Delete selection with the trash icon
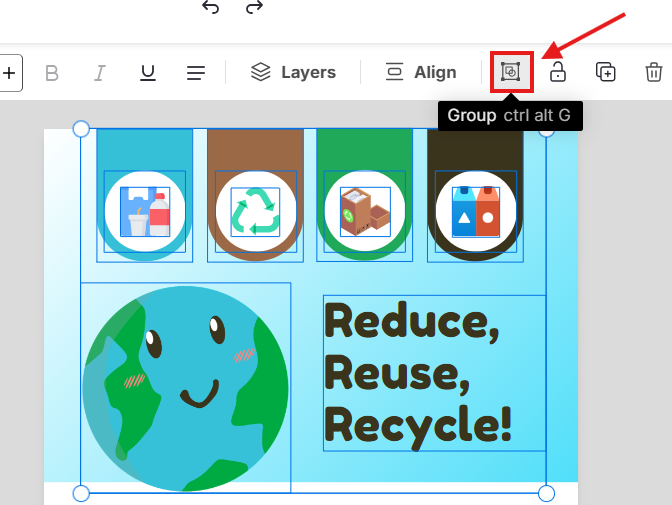This screenshot has width=672, height=505. 653,72
